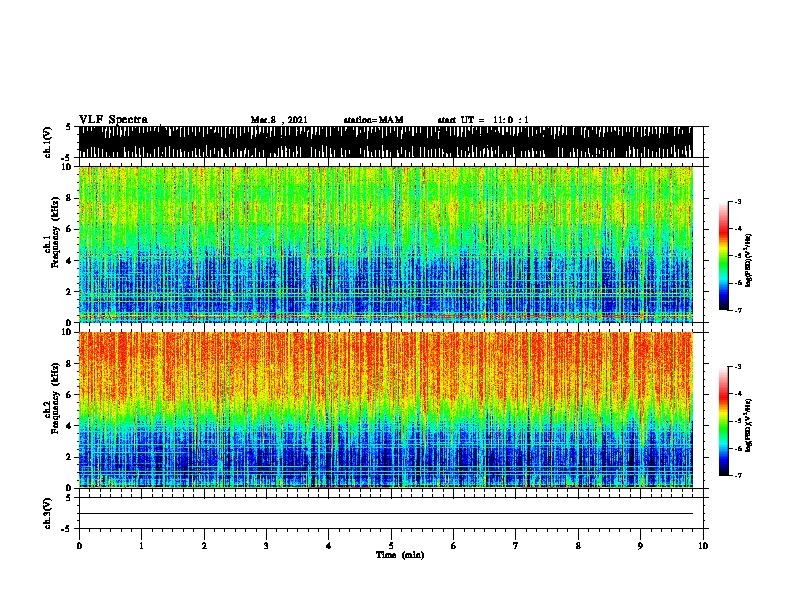Click the "start UT = 11:0:1" header text

(483, 120)
